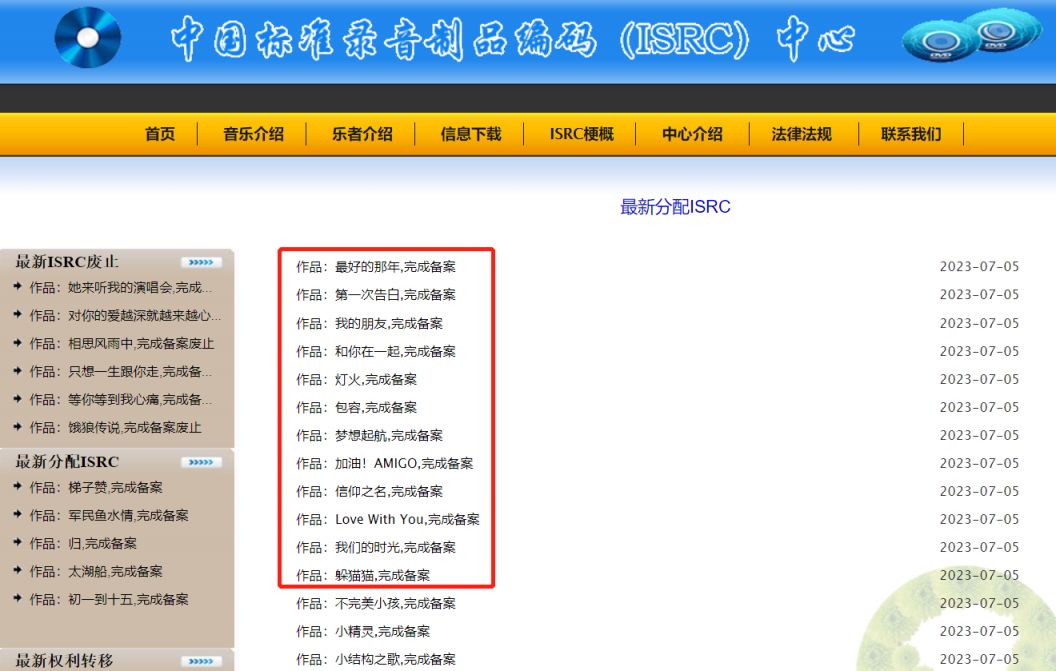Viewport: 1056px width, 671px height.
Task: Click the 最新分配ISRC page heading
Action: [x=675, y=207]
